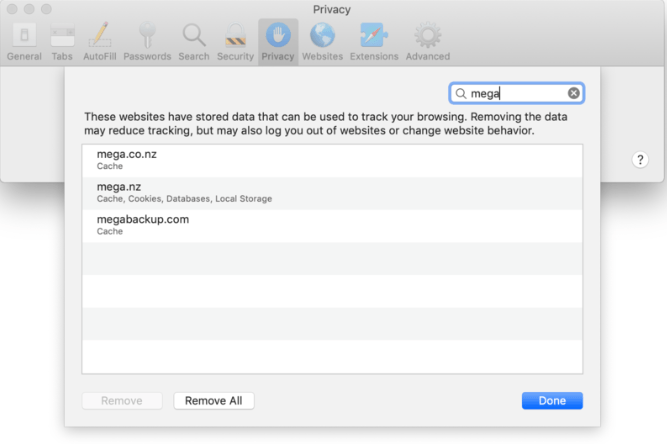Viewport: 667px width, 444px height.
Task: Select the Privacy hand icon pane
Action: [x=278, y=42]
